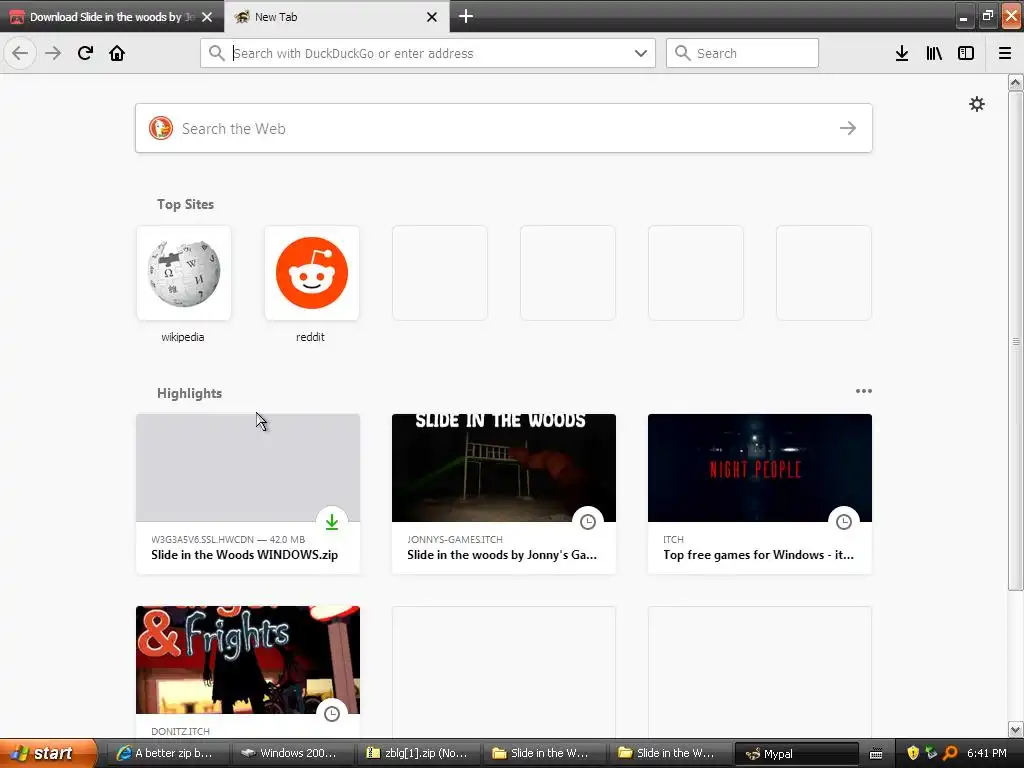Toggle the sidebars icon in toolbar

(x=966, y=53)
